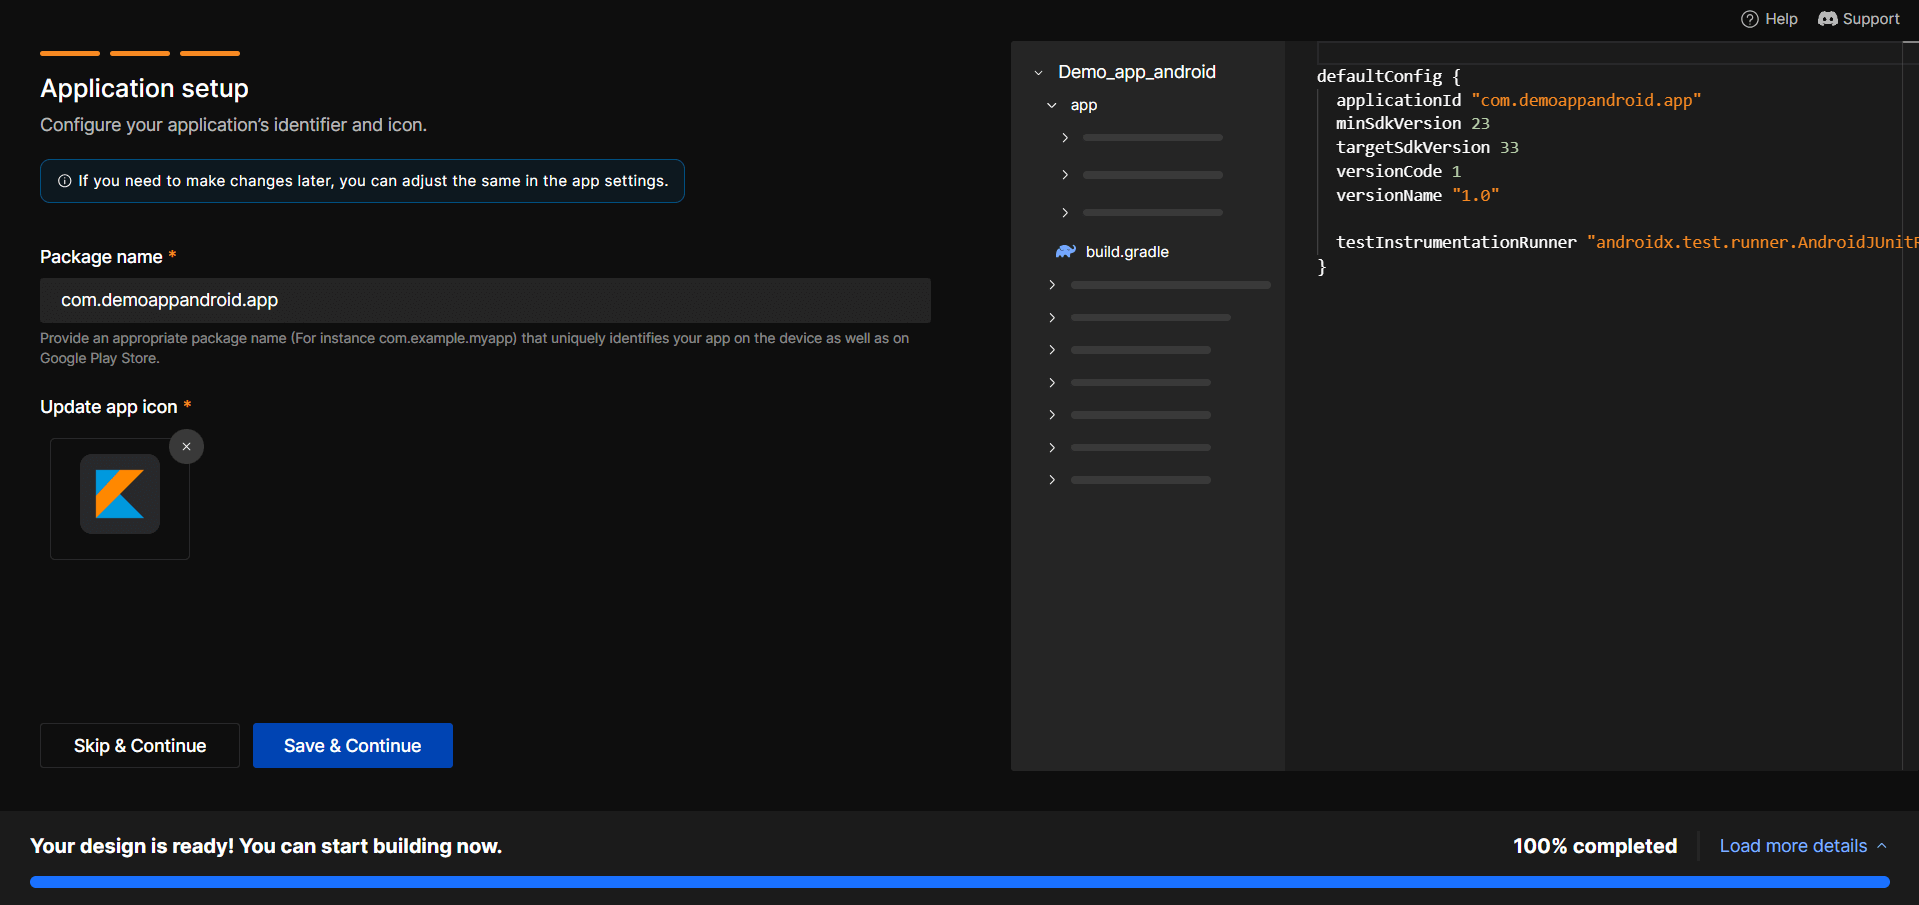Expand the first subfolder under app
Viewport: 1919px width, 905px height.
click(1065, 138)
